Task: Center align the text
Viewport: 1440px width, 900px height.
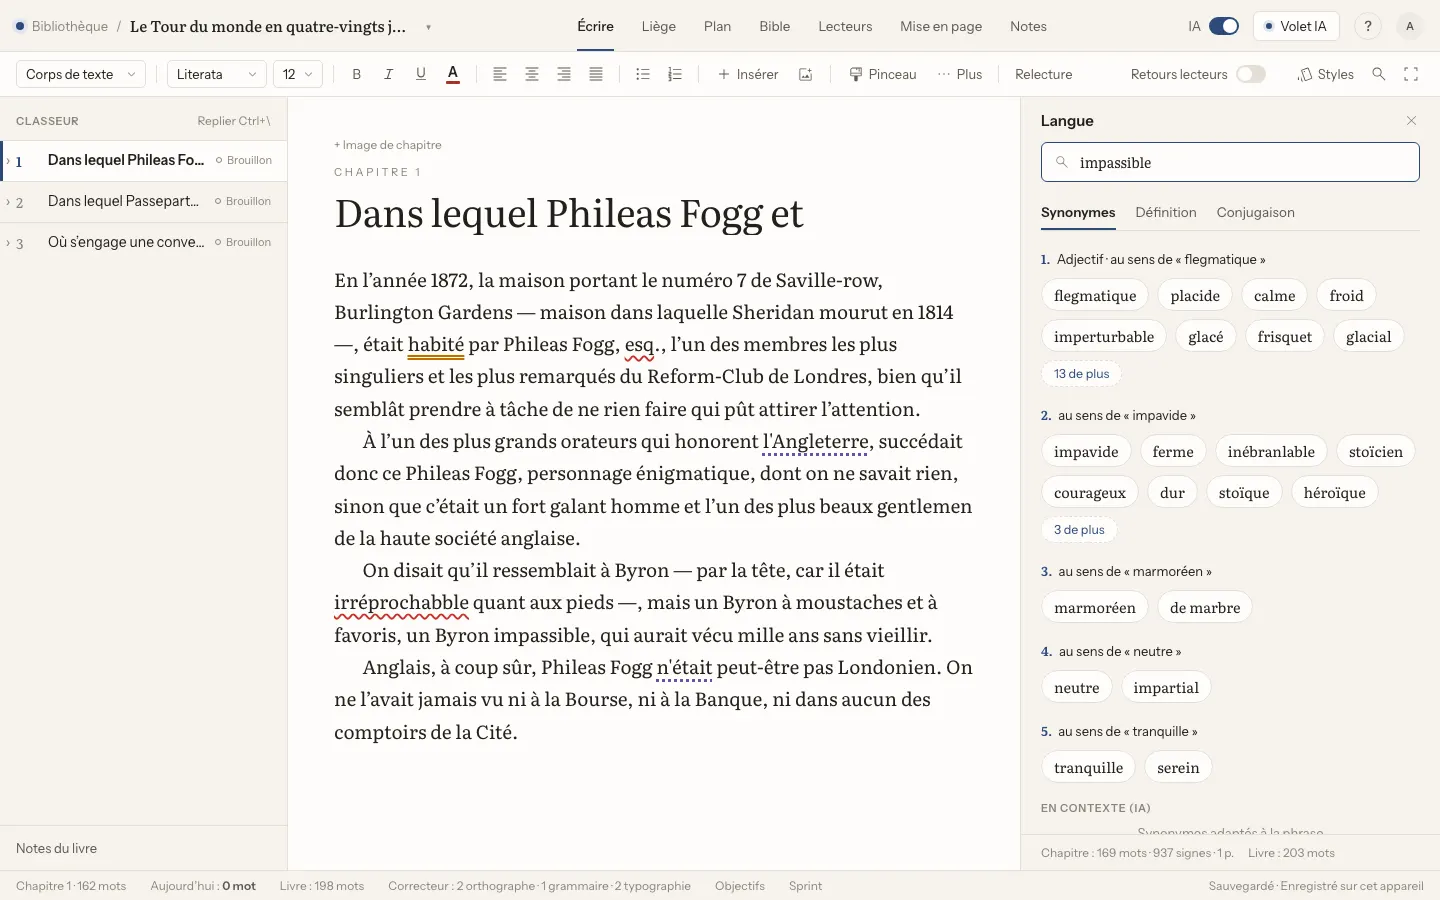Action: point(532,74)
